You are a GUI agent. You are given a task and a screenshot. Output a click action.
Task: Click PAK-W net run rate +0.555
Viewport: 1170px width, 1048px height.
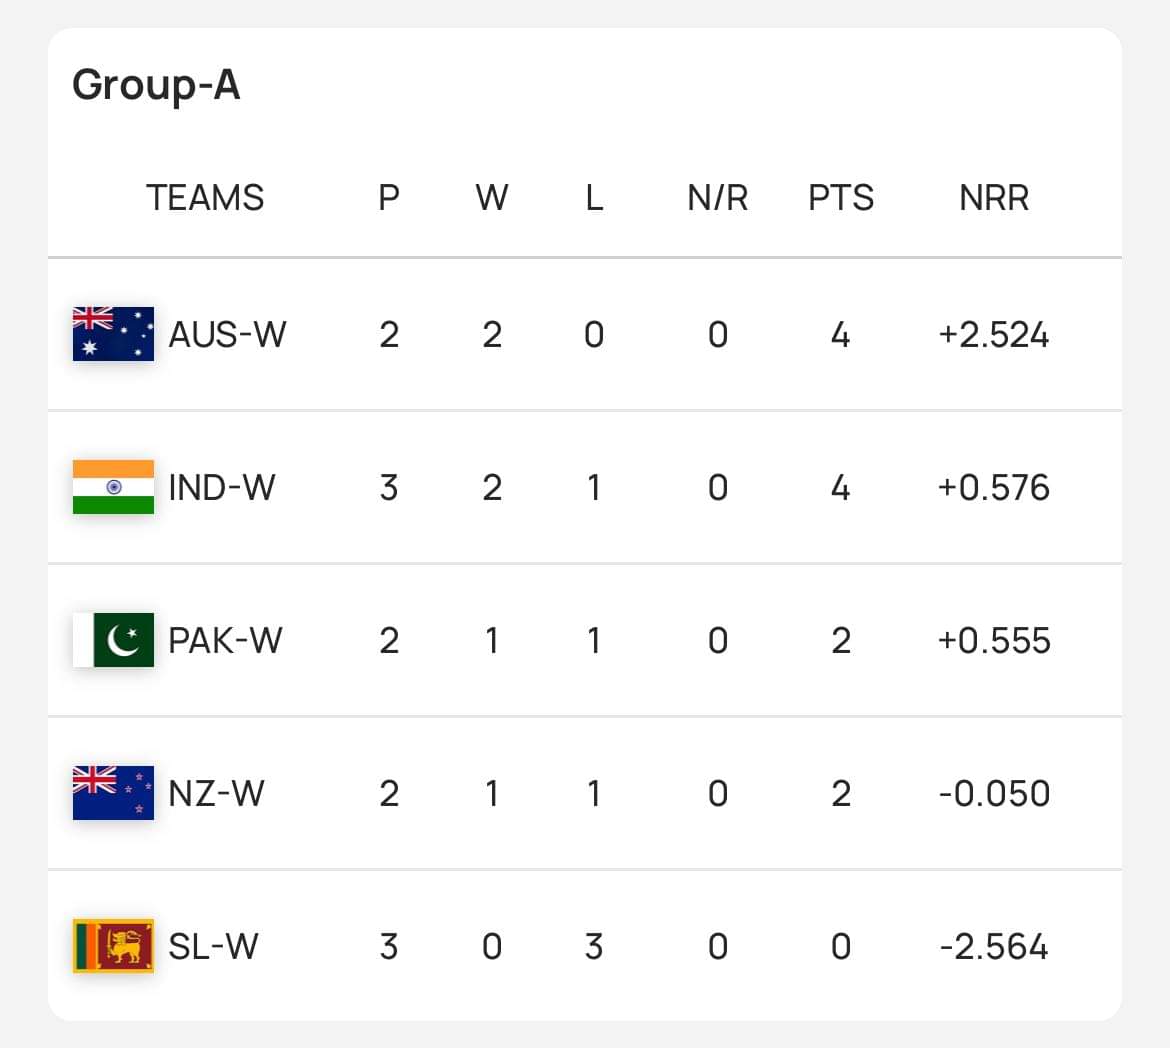(x=993, y=640)
